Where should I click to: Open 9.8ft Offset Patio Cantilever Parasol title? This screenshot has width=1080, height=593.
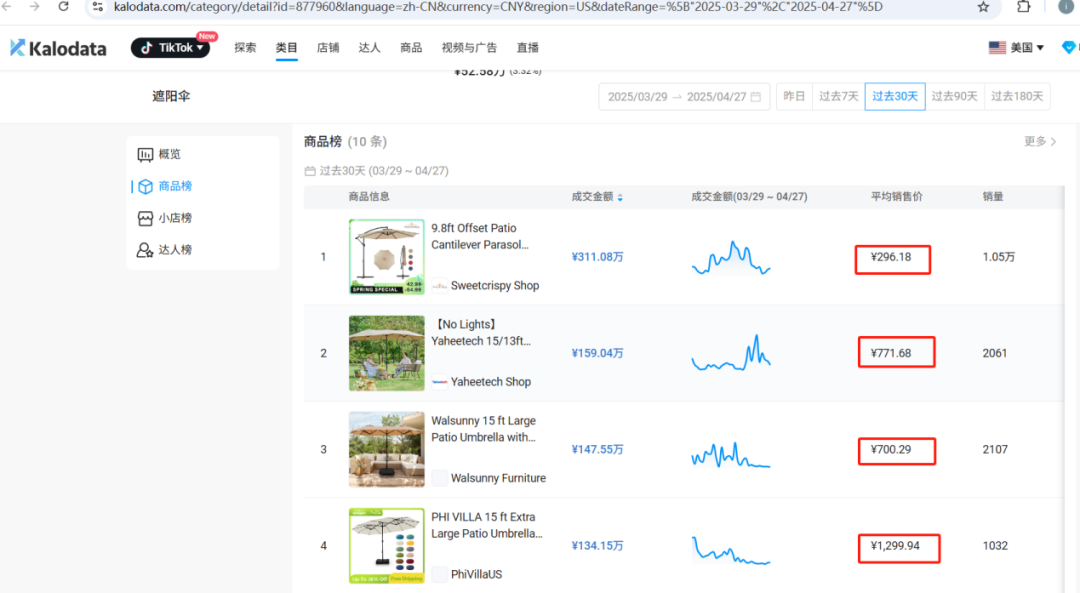[x=480, y=236]
